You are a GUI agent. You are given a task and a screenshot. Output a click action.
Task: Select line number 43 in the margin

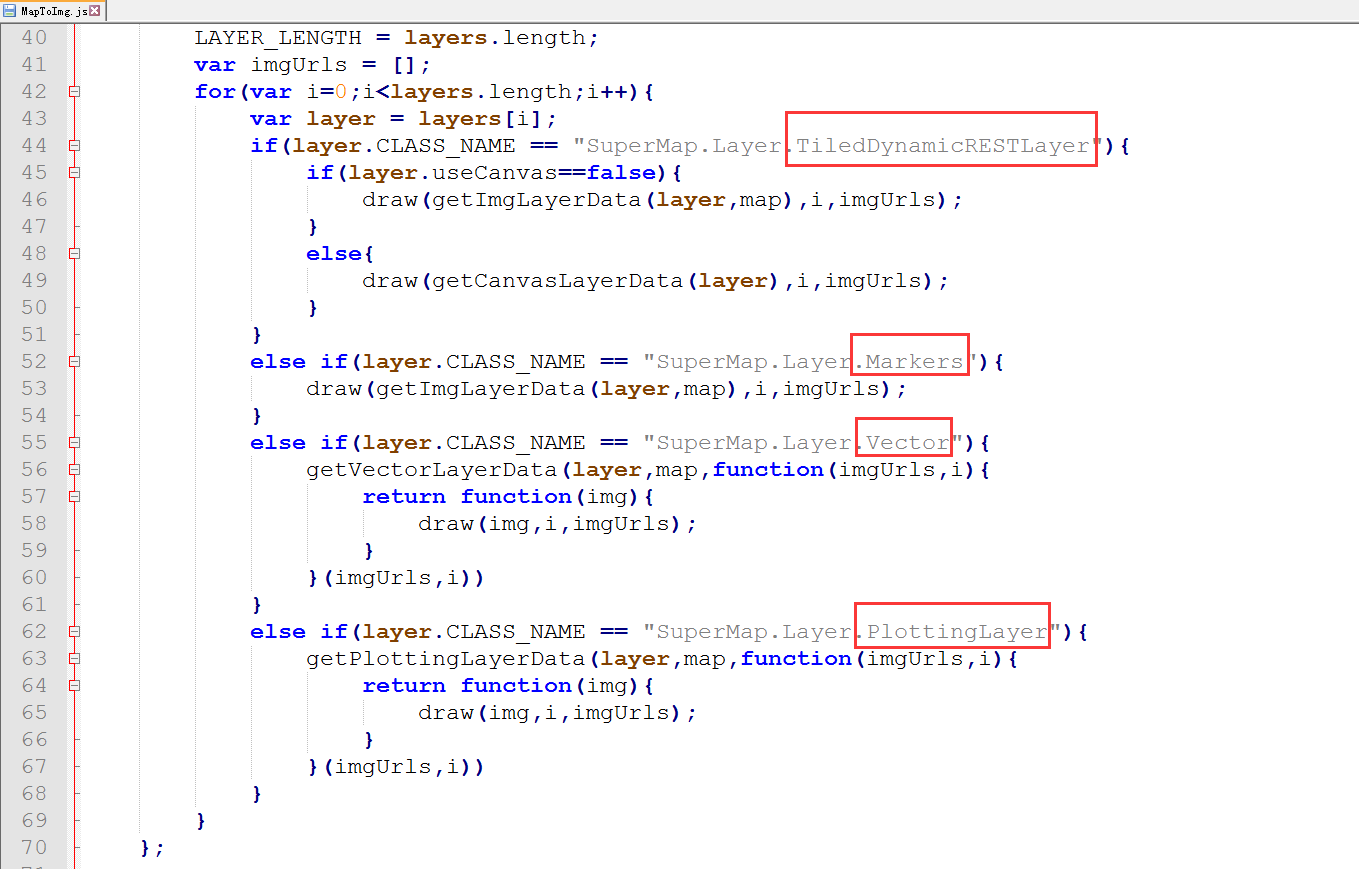coord(34,119)
